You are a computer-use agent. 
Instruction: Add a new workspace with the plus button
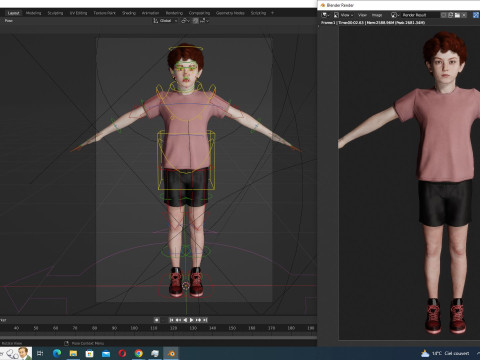[272, 13]
